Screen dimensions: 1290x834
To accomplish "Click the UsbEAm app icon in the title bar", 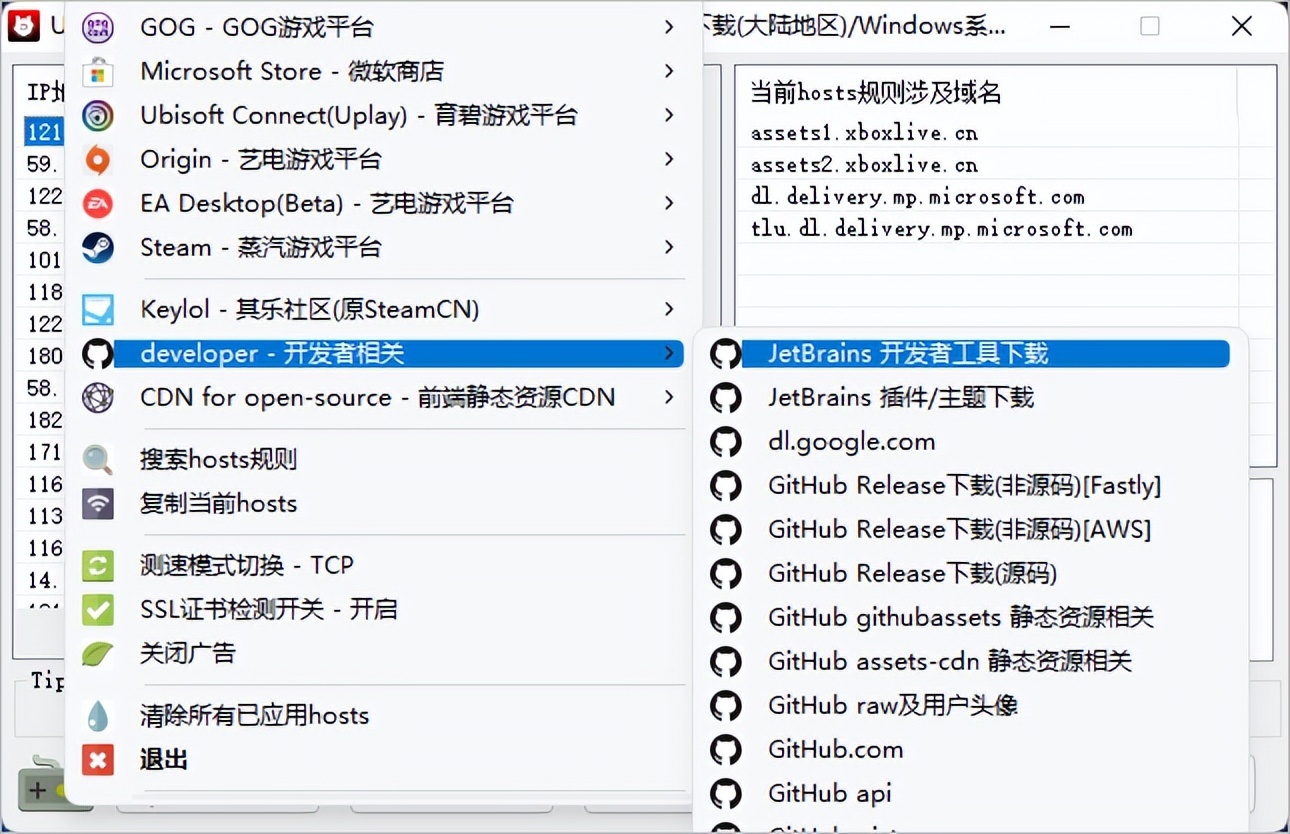I will point(23,26).
